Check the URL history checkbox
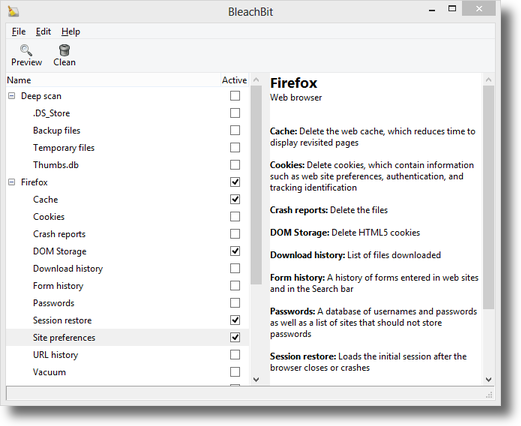521x426 pixels. click(x=235, y=355)
